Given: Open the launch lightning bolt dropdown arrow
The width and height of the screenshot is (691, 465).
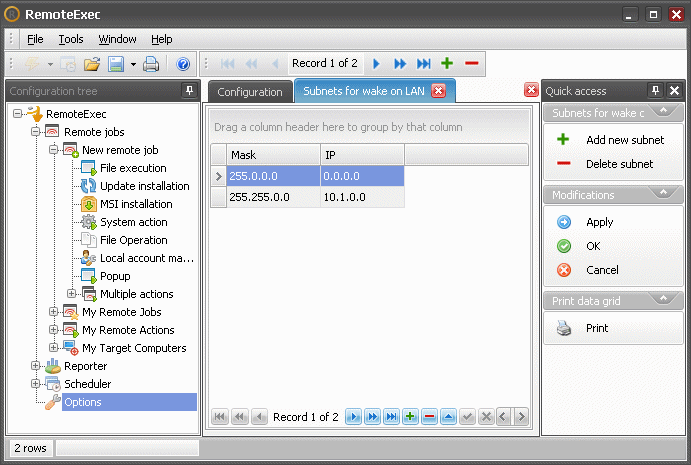Looking at the screenshot, I should coord(50,64).
